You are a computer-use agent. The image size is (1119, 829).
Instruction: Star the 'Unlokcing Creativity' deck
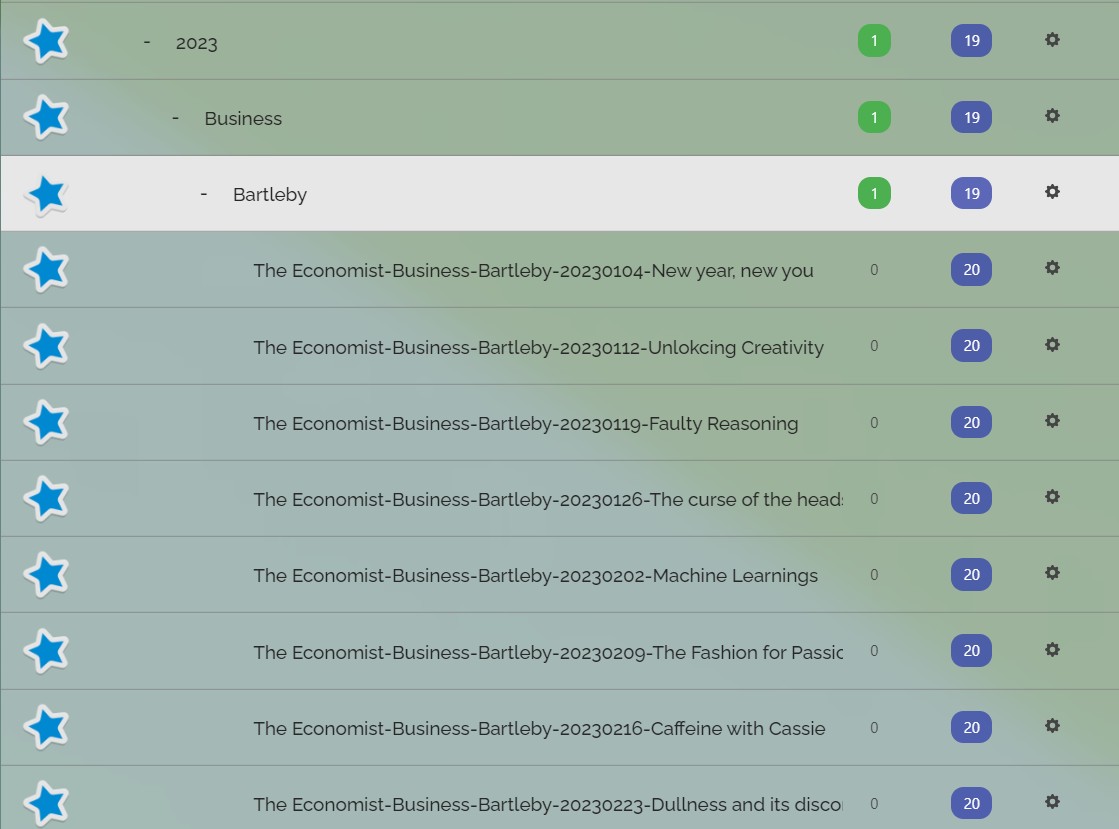46,346
